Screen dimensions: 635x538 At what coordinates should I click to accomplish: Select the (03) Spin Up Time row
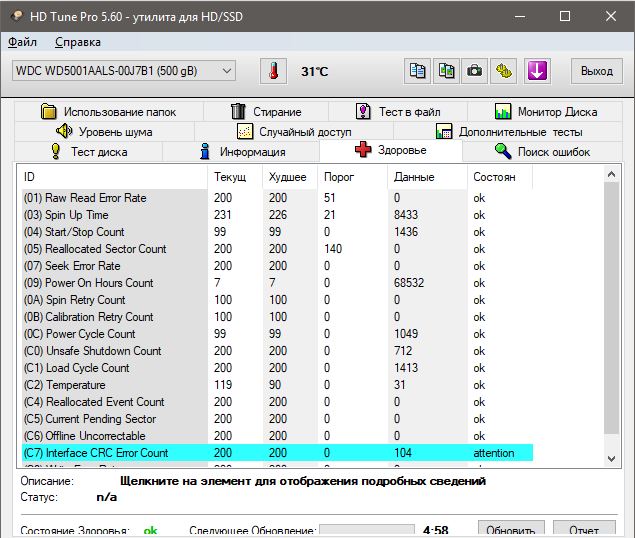(x=277, y=215)
